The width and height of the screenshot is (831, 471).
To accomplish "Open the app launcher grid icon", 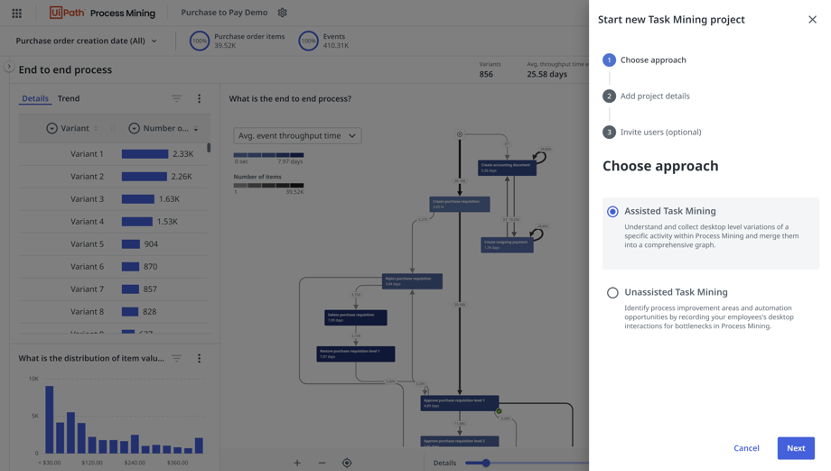I will pos(17,13).
